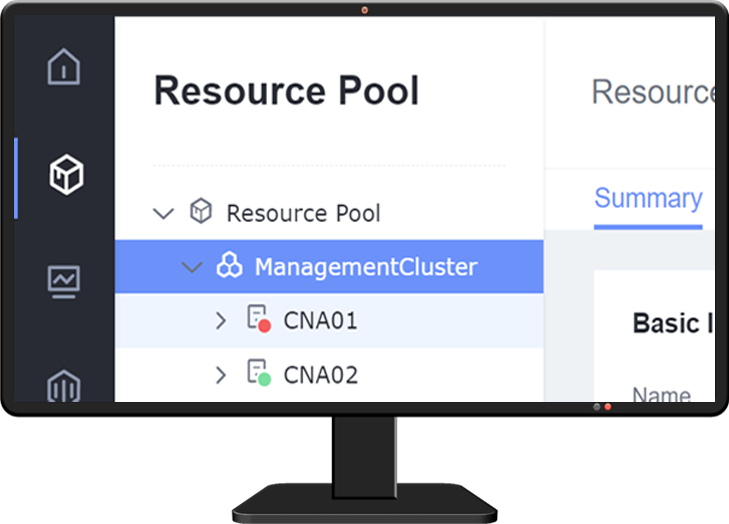The image size is (729, 524).
Task: Click the Resource Pool root tree label
Action: [303, 213]
